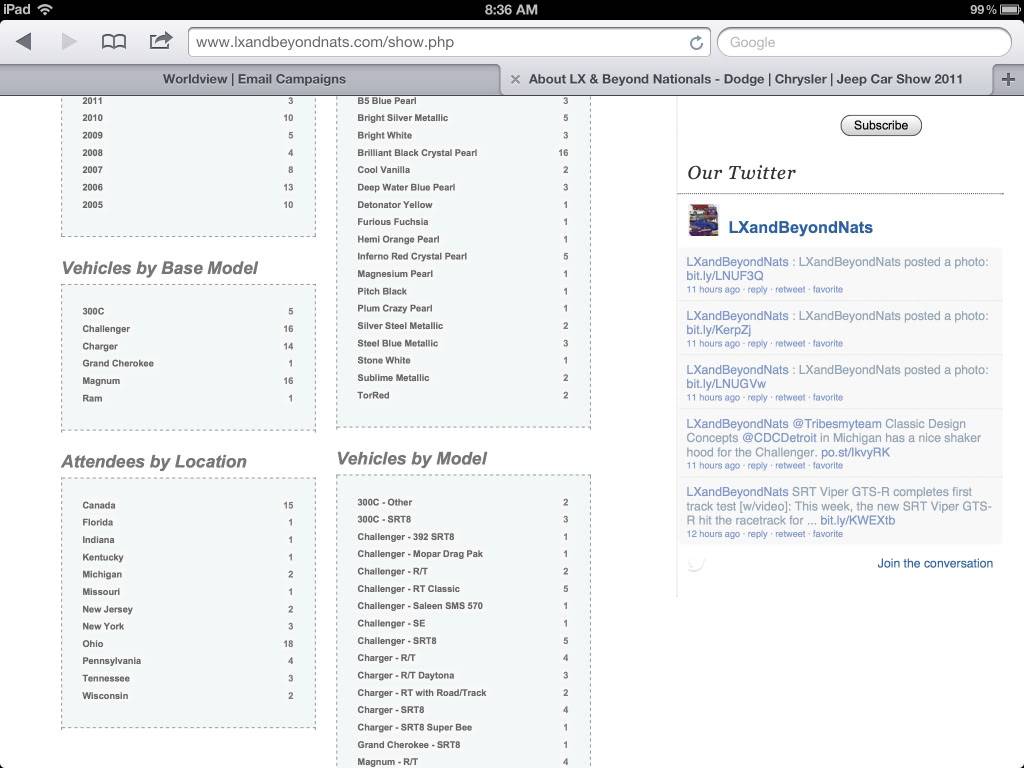Open the @Tribesmyteam mention
Screen dimensions: 1024x768
(837, 424)
